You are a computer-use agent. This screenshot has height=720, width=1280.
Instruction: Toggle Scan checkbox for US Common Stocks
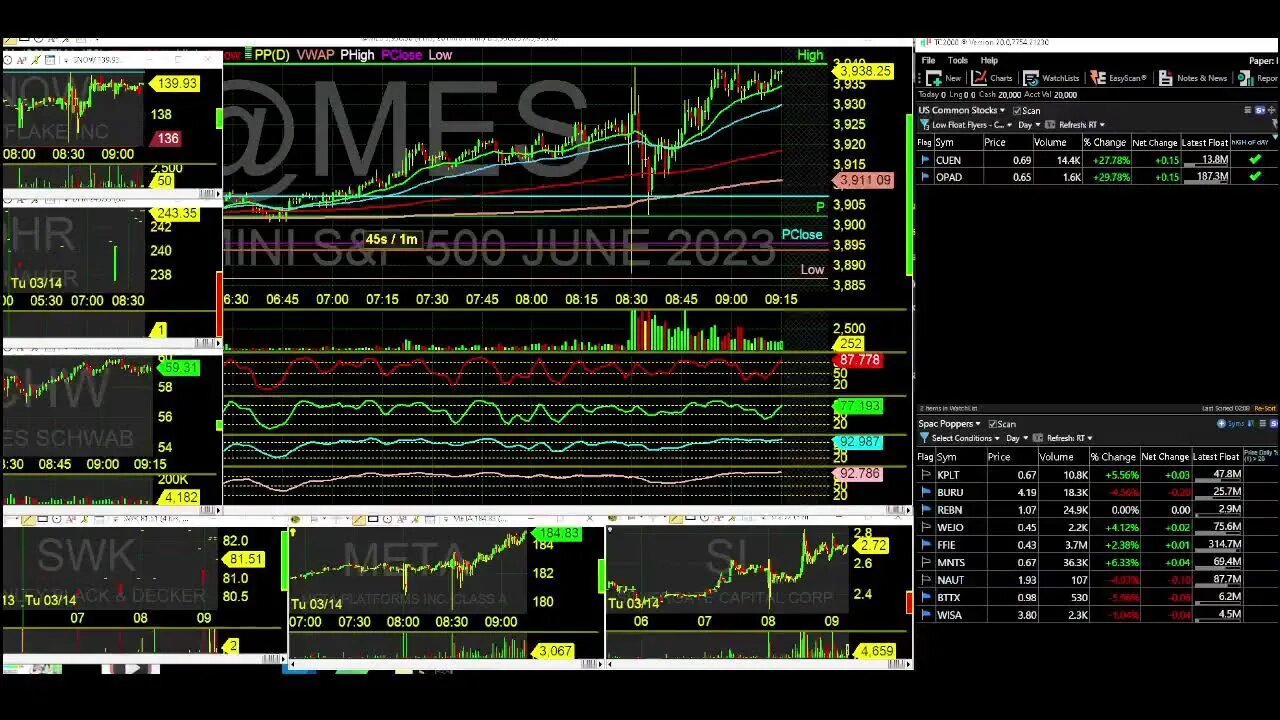(x=1017, y=111)
